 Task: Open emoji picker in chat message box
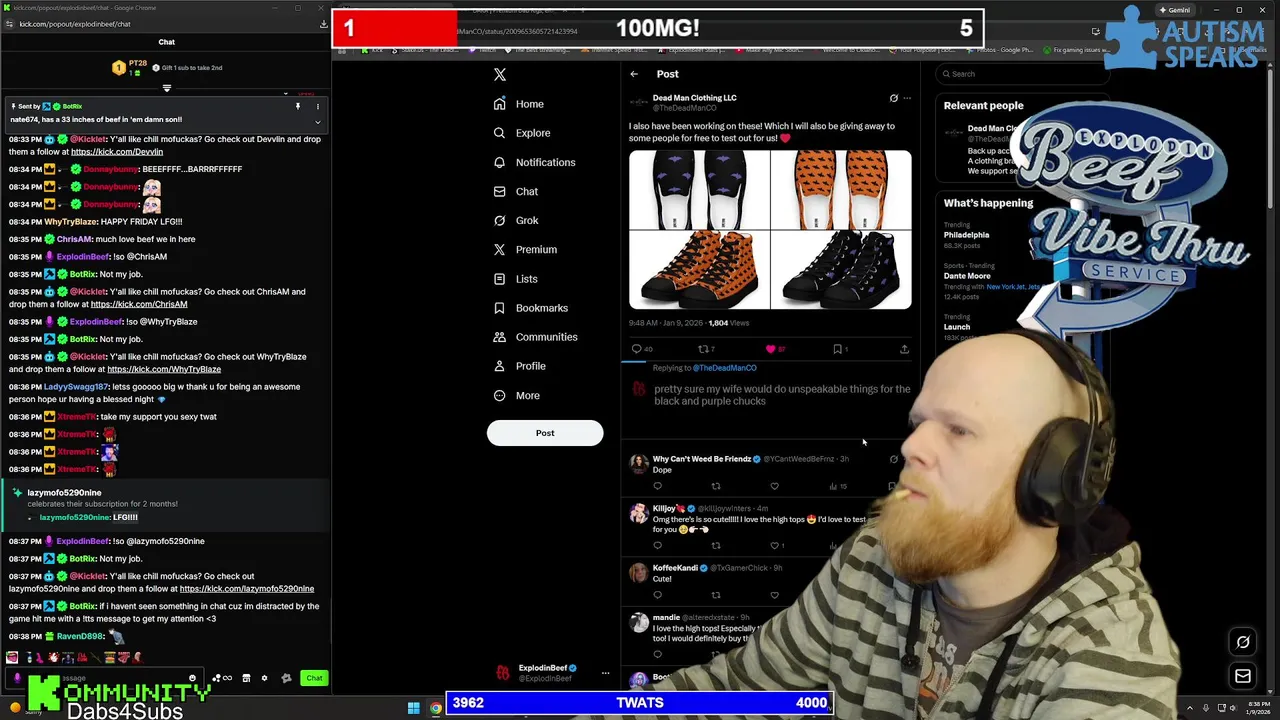click(192, 678)
